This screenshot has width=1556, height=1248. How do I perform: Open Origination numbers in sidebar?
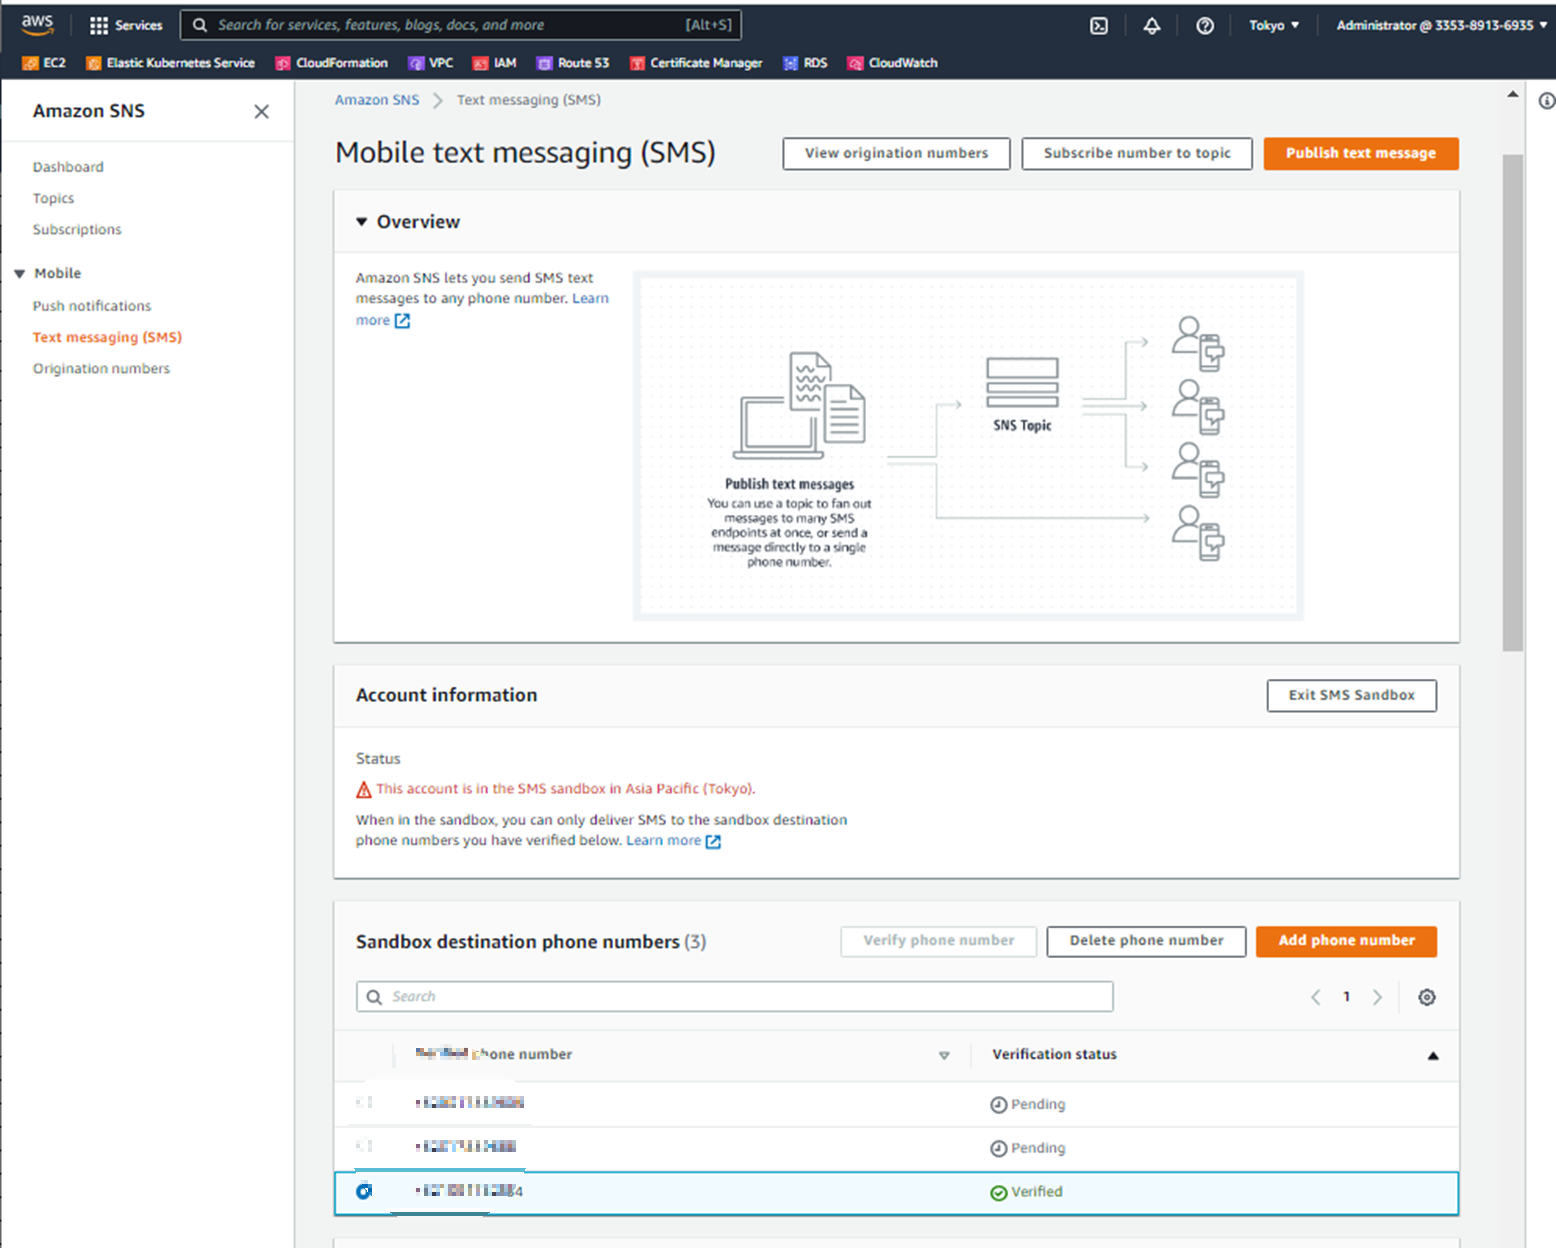click(101, 368)
